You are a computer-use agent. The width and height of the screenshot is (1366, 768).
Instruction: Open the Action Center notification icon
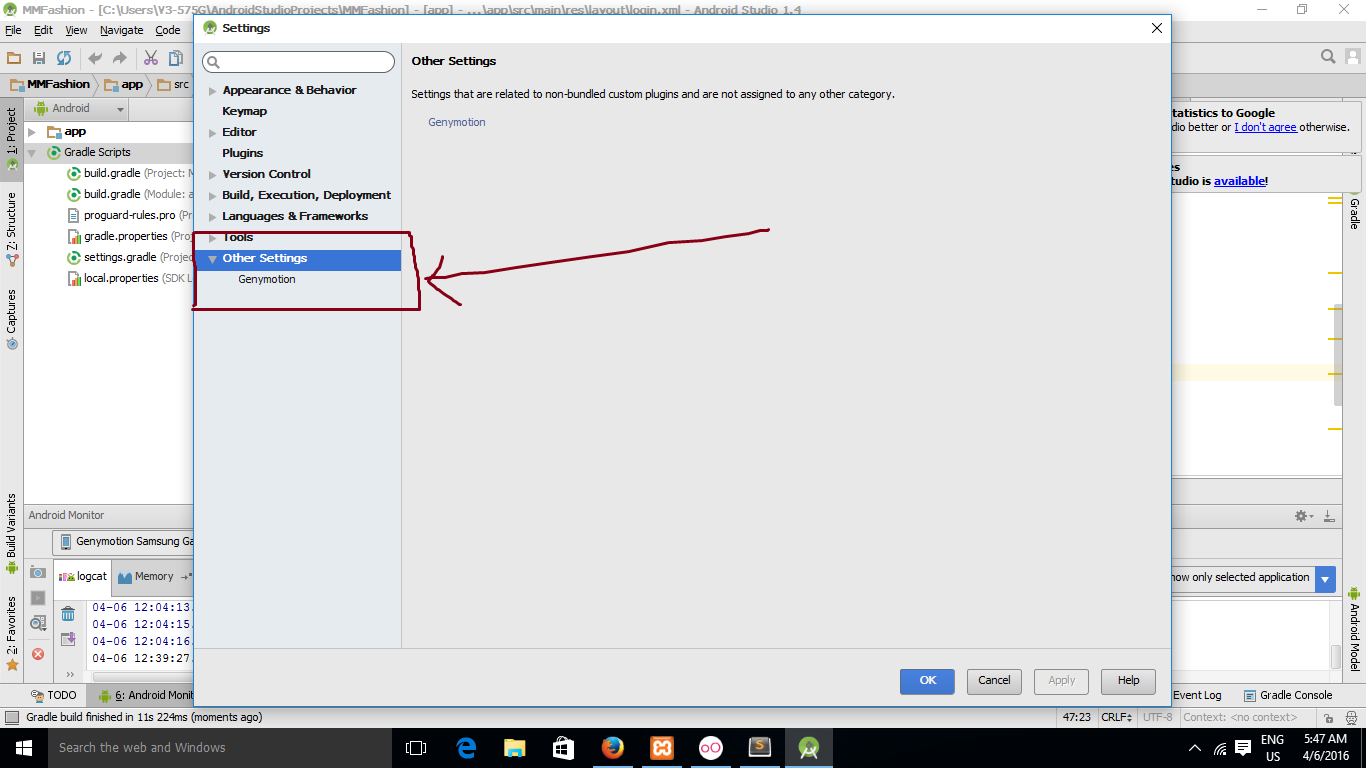point(1243,747)
